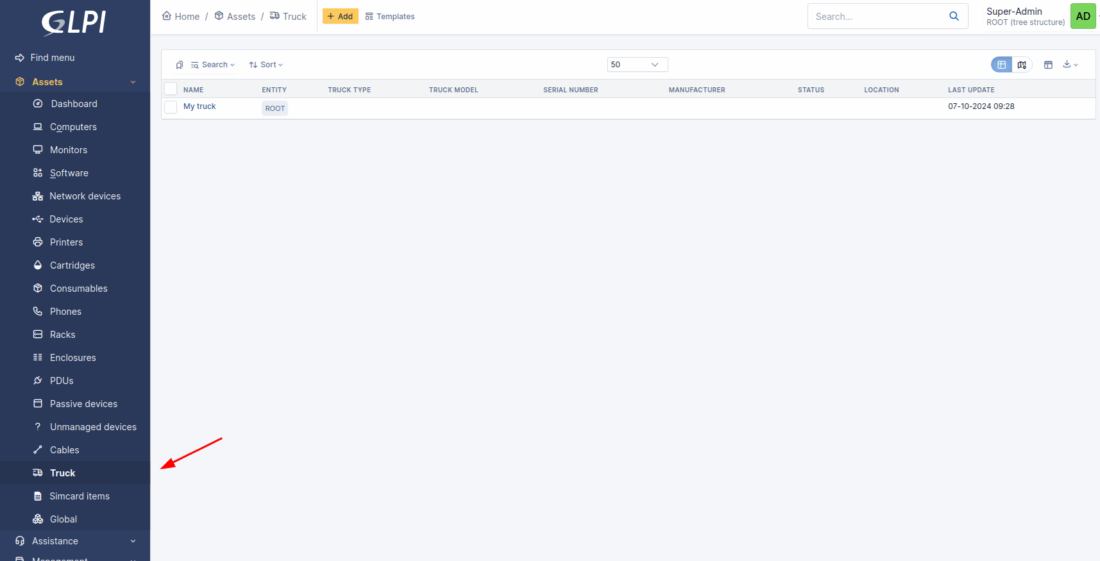Open Simcard items in the sidebar

(x=80, y=496)
